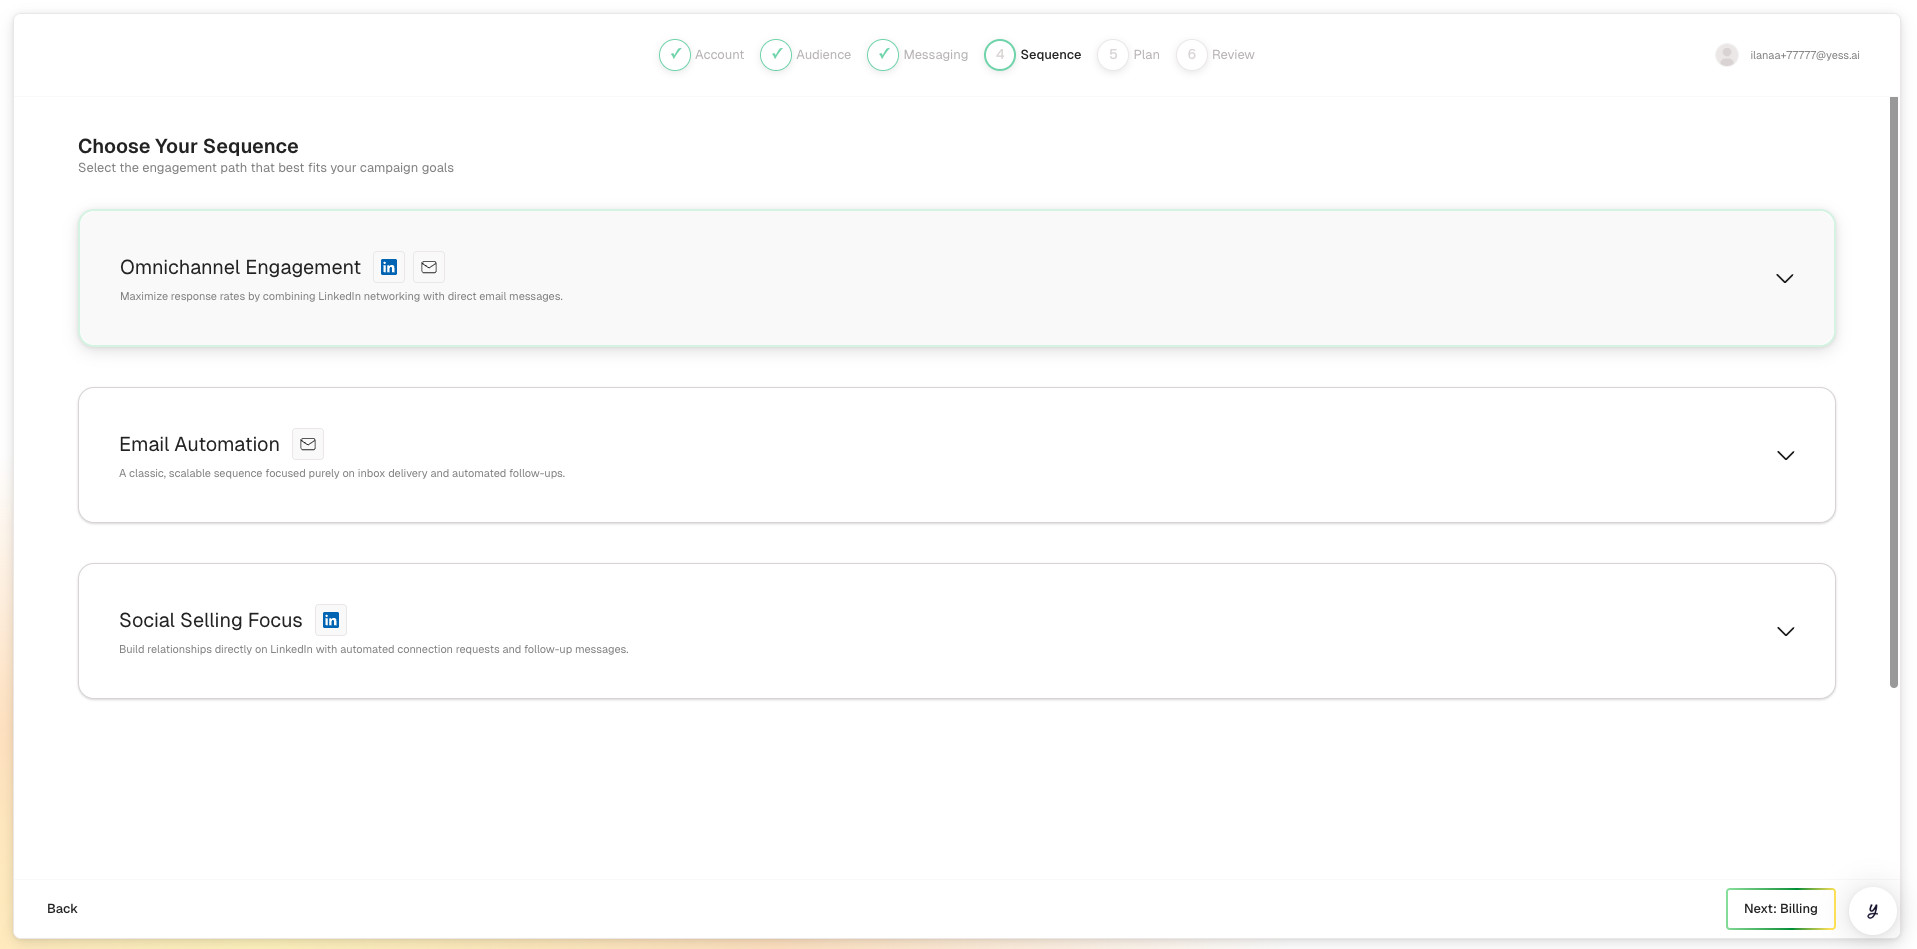Screen dimensions: 1917x949
Task: Expand the Social Selling Focus chevron
Action: click(x=1785, y=631)
